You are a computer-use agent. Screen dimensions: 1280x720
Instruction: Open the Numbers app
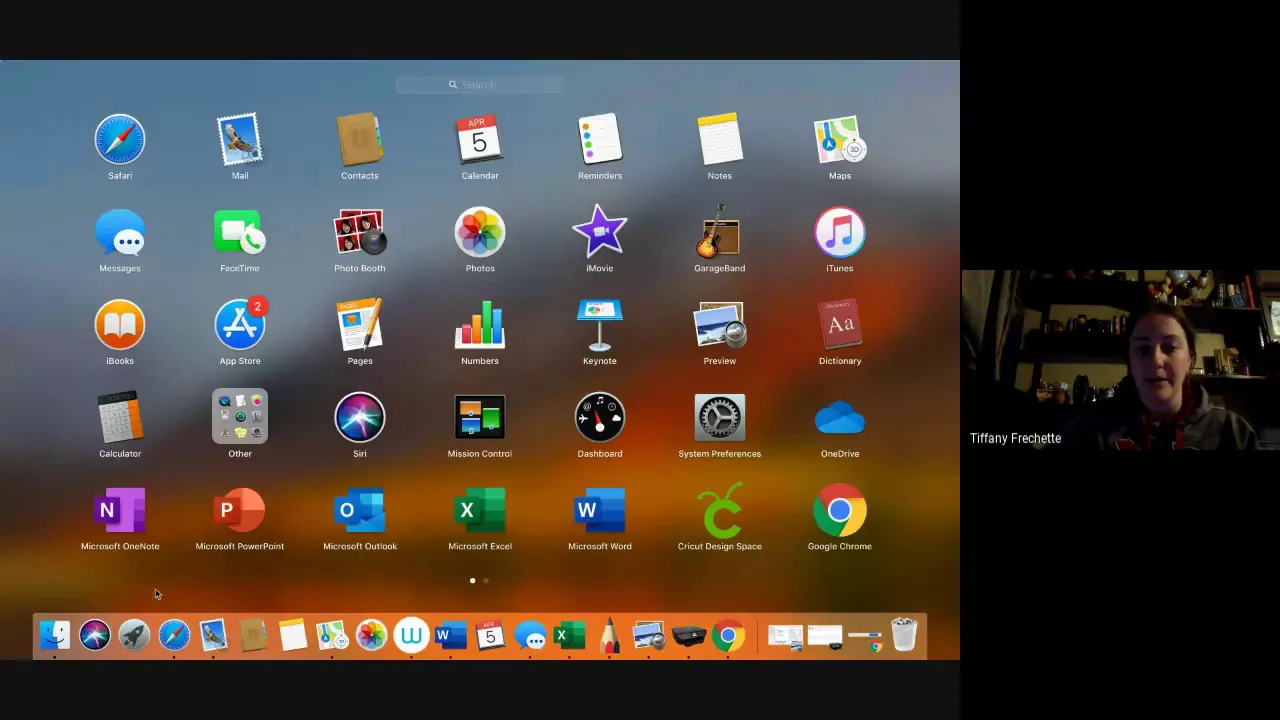[480, 326]
